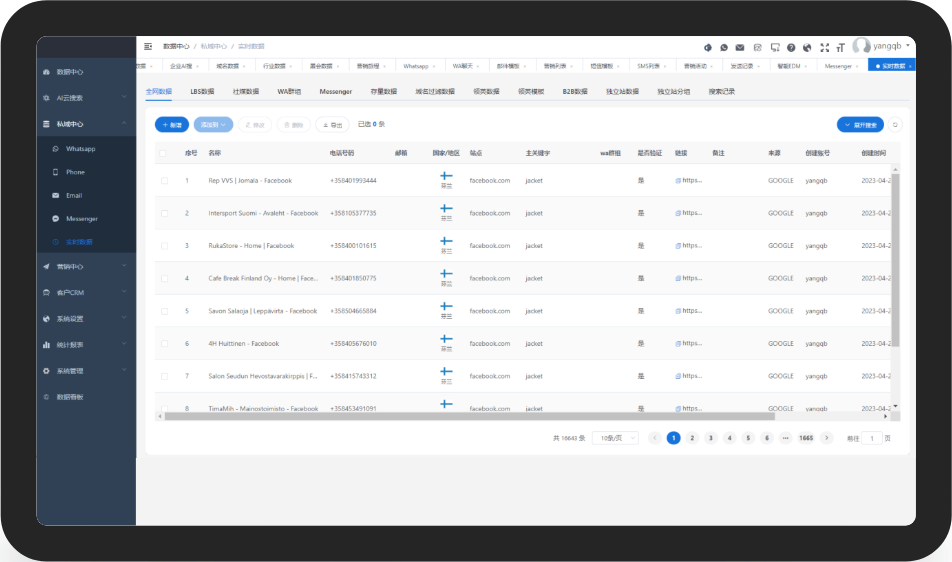Select the RukaStore row checkbox
Image resolution: width=952 pixels, height=562 pixels.
click(165, 246)
